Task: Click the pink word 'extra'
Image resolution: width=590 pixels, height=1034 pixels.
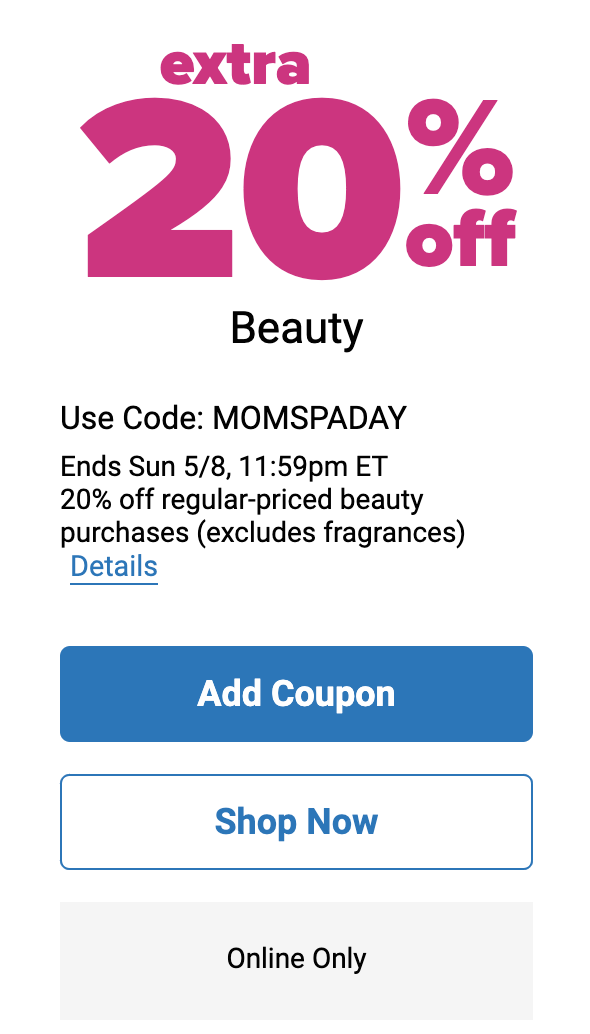Action: point(235,66)
